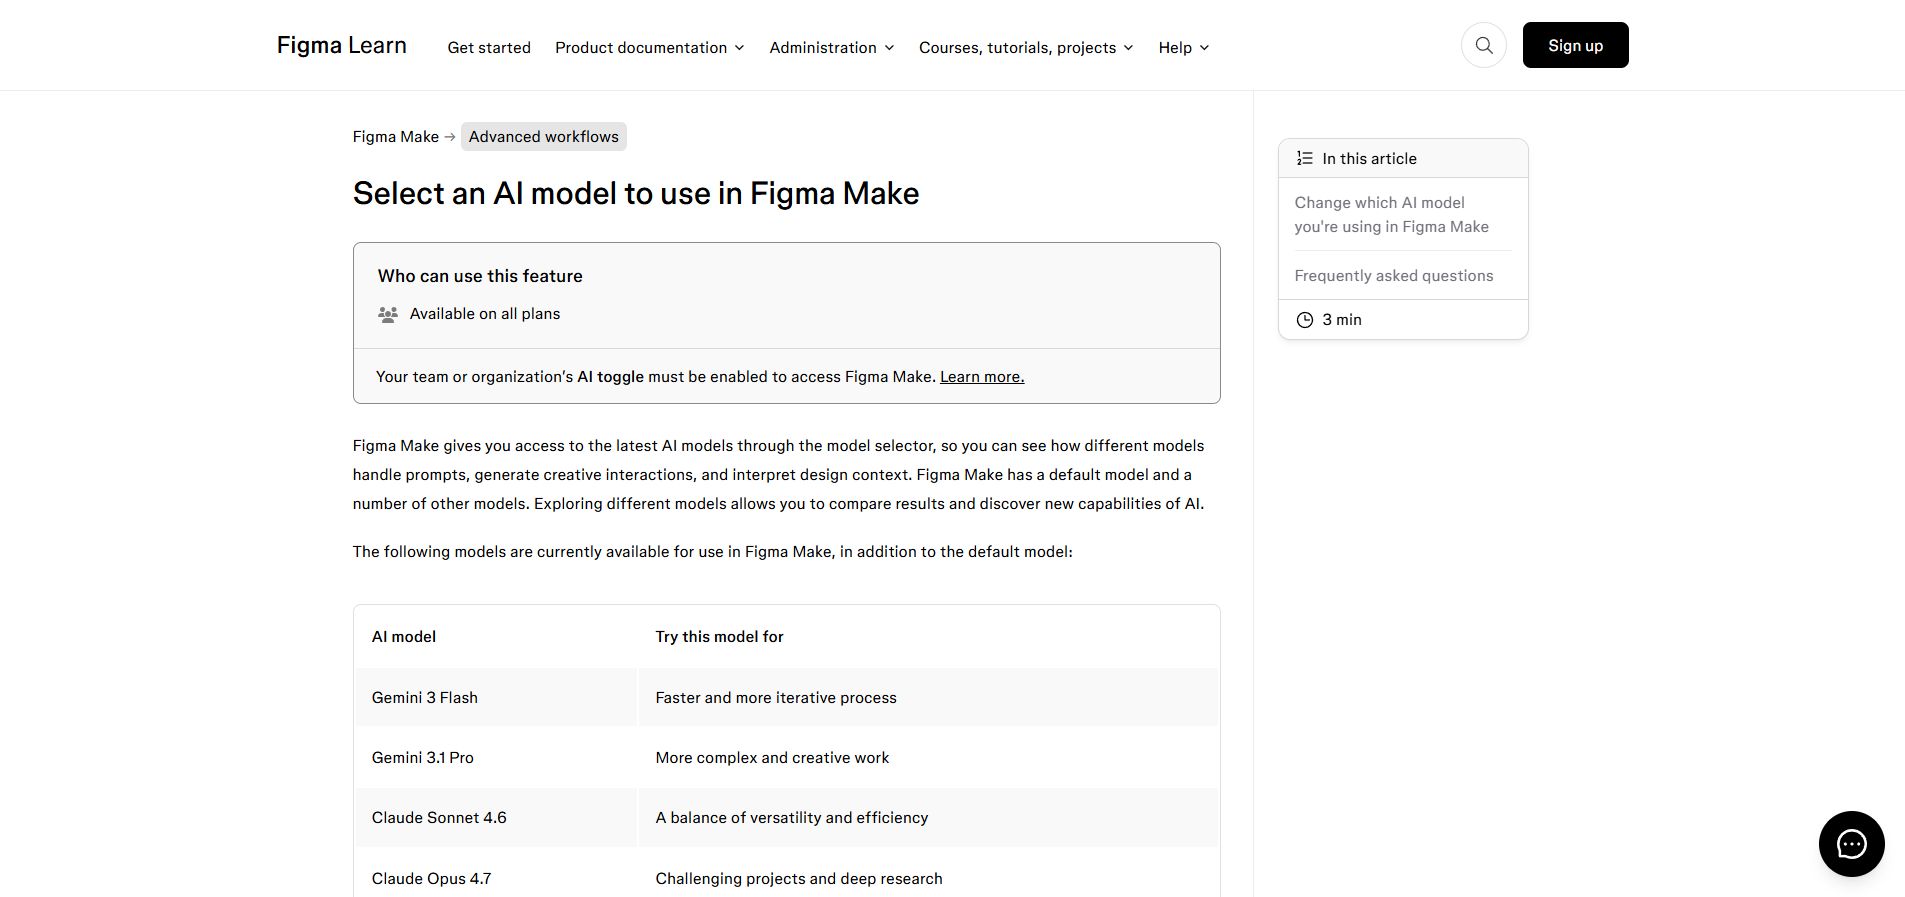The height and width of the screenshot is (897, 1905).
Task: Click the Sign up button
Action: pos(1575,45)
